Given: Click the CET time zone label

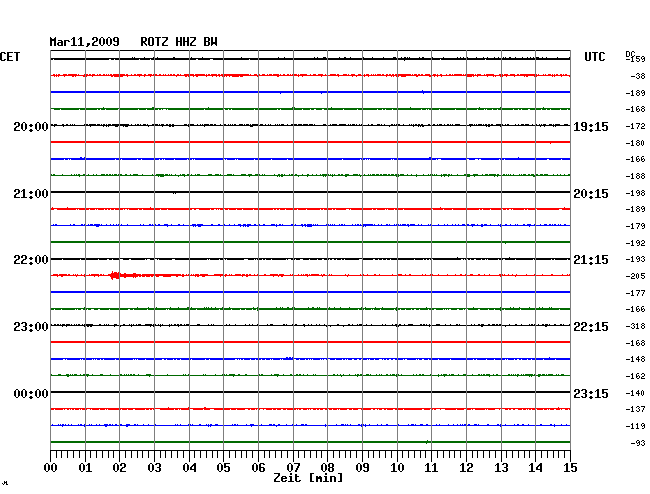Looking at the screenshot, I should [x=10, y=57].
